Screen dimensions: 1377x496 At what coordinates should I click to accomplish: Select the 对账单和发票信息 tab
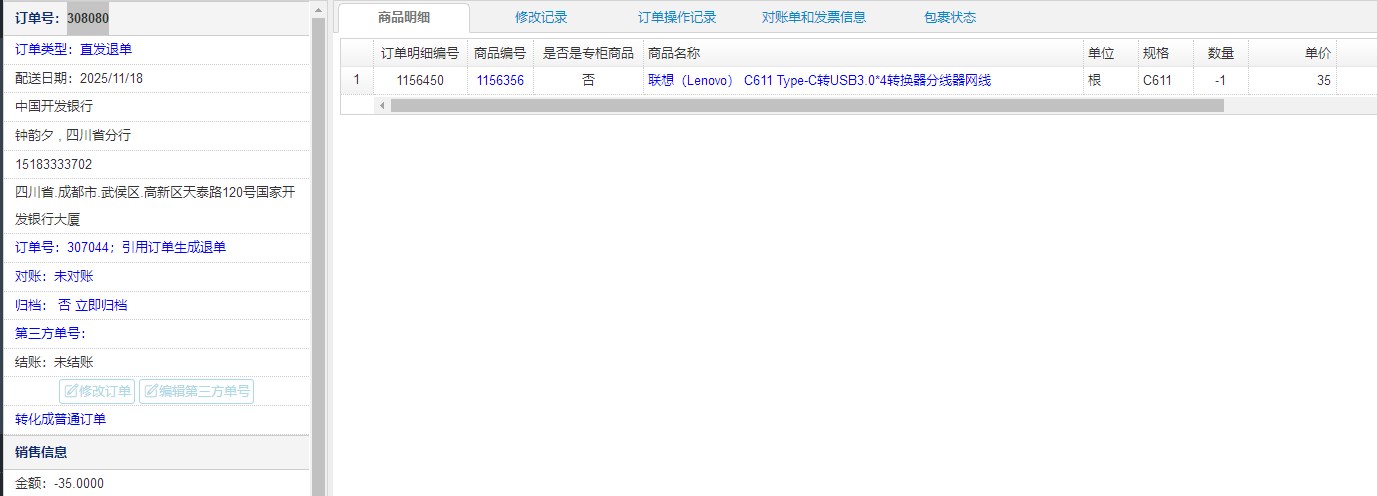(813, 17)
